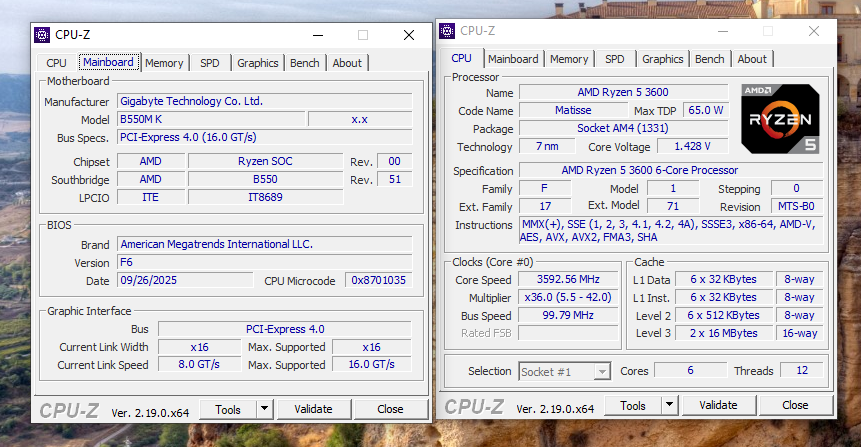Click Max TDP value 65.0 W
861x447 pixels.
(706, 110)
